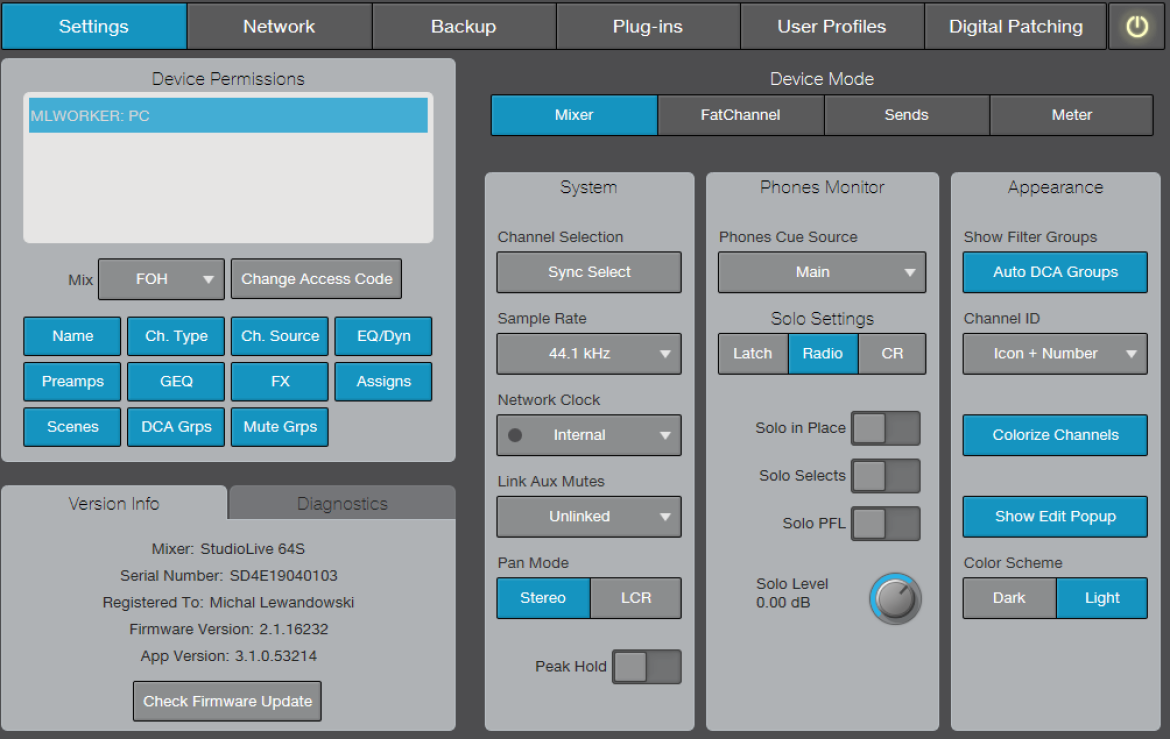Click the Serial Number SD4E19040103 text
The width and height of the screenshot is (1170, 739).
pos(228,576)
